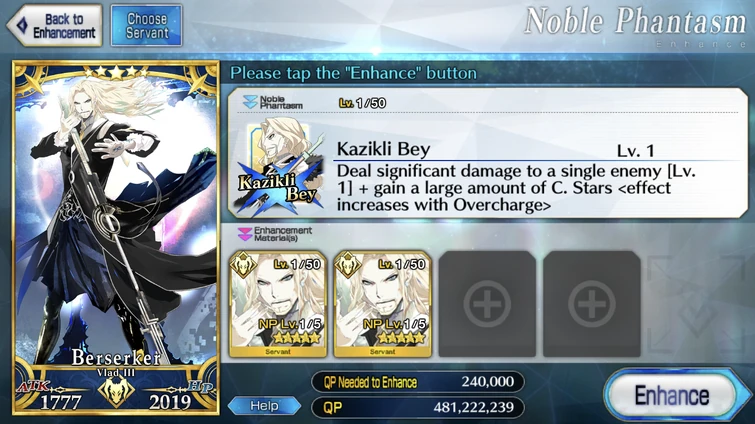Tap class icon on second material card
The width and height of the screenshot is (755, 424).
click(348, 265)
